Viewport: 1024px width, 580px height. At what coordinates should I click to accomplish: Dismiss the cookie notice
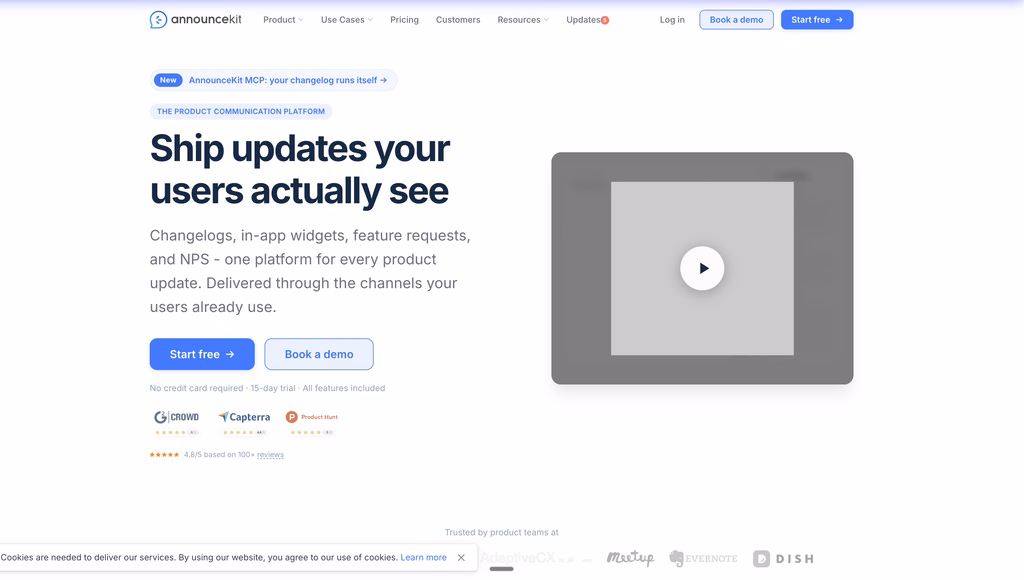pos(461,557)
